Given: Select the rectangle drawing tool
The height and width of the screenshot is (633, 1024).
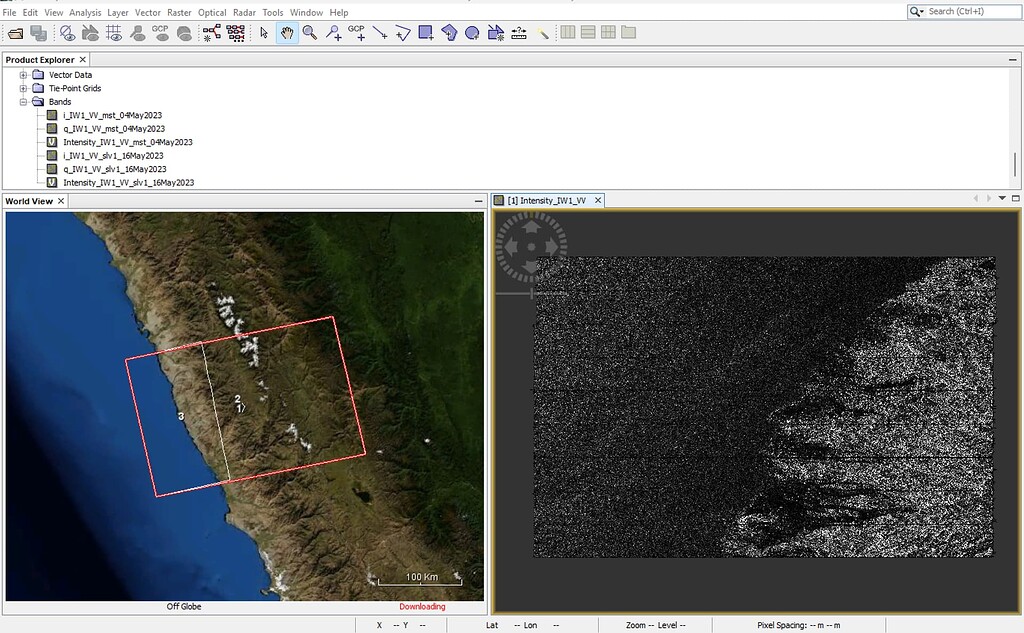Looking at the screenshot, I should pyautogui.click(x=423, y=32).
